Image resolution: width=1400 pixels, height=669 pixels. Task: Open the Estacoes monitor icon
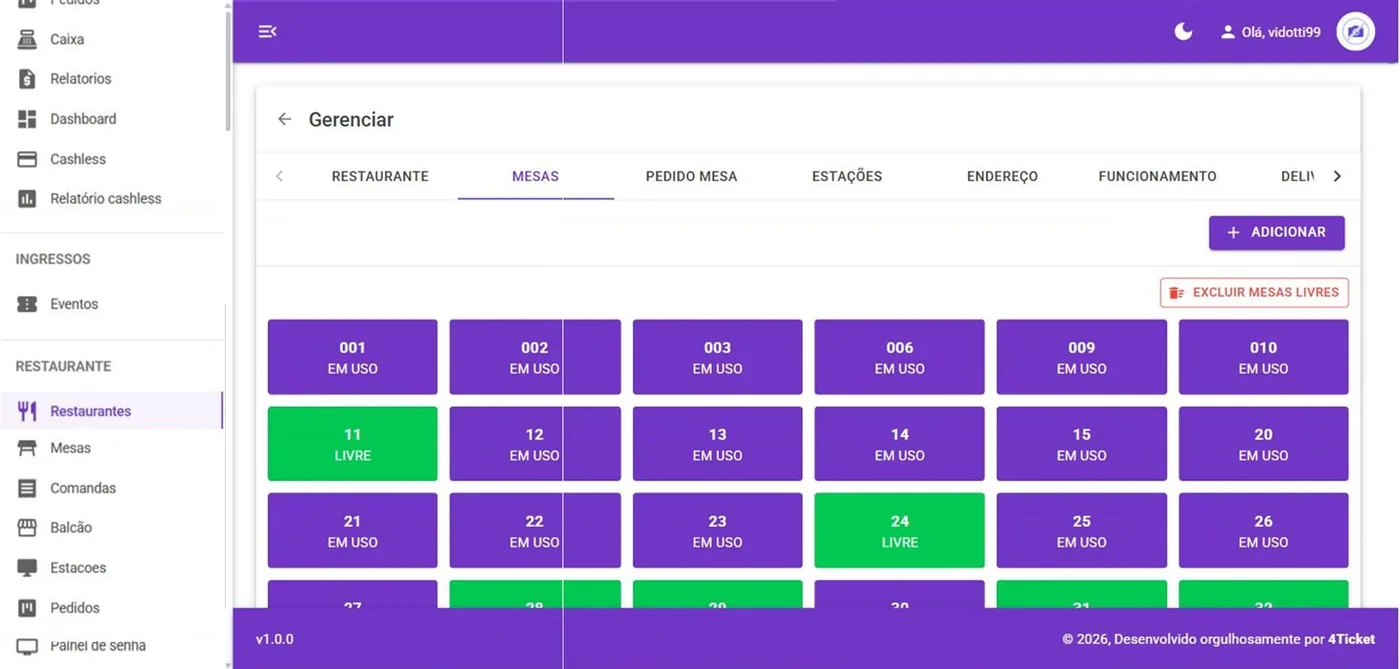(x=27, y=568)
